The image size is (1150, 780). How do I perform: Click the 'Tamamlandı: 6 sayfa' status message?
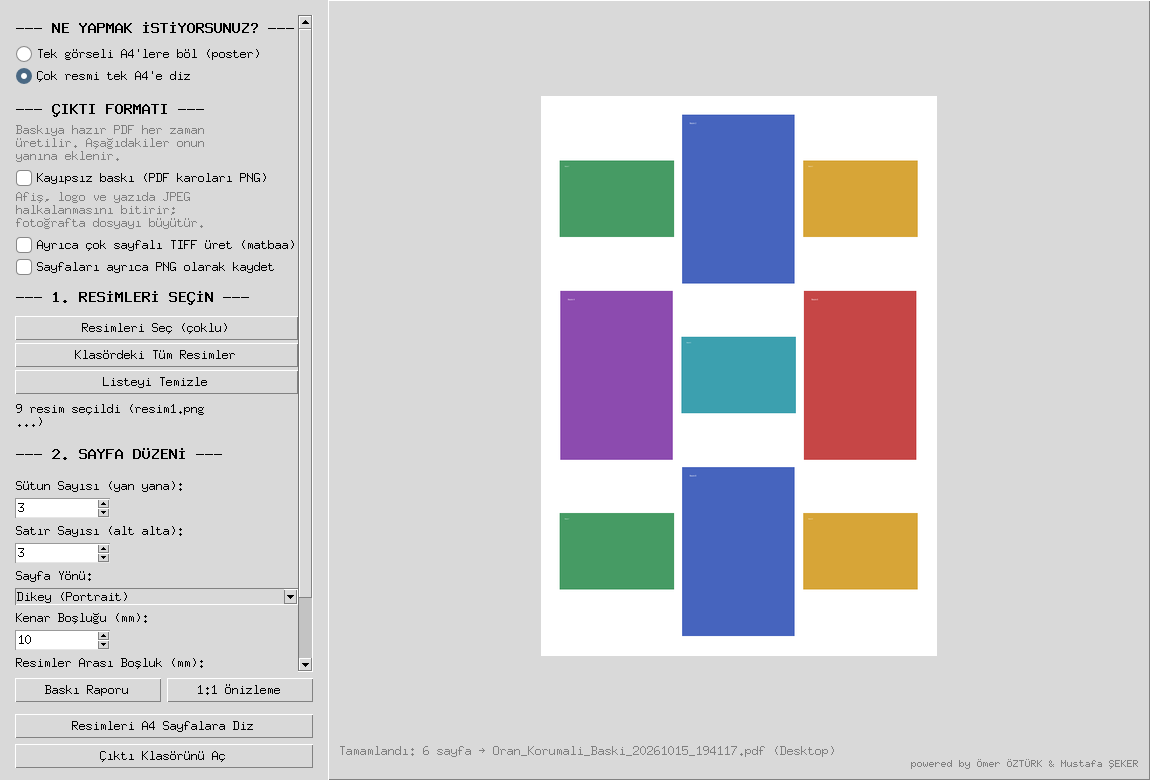coord(587,751)
